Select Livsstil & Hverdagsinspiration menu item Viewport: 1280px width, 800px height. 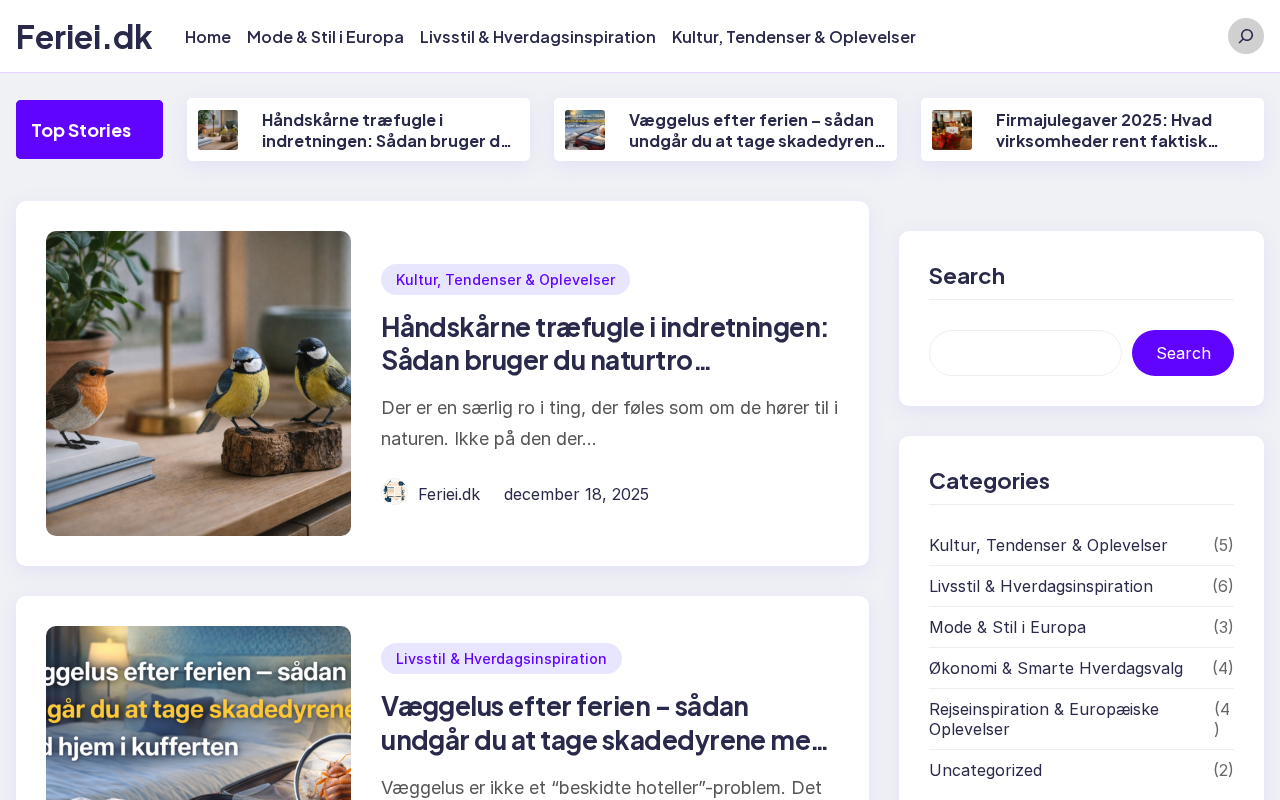pyautogui.click(x=538, y=37)
